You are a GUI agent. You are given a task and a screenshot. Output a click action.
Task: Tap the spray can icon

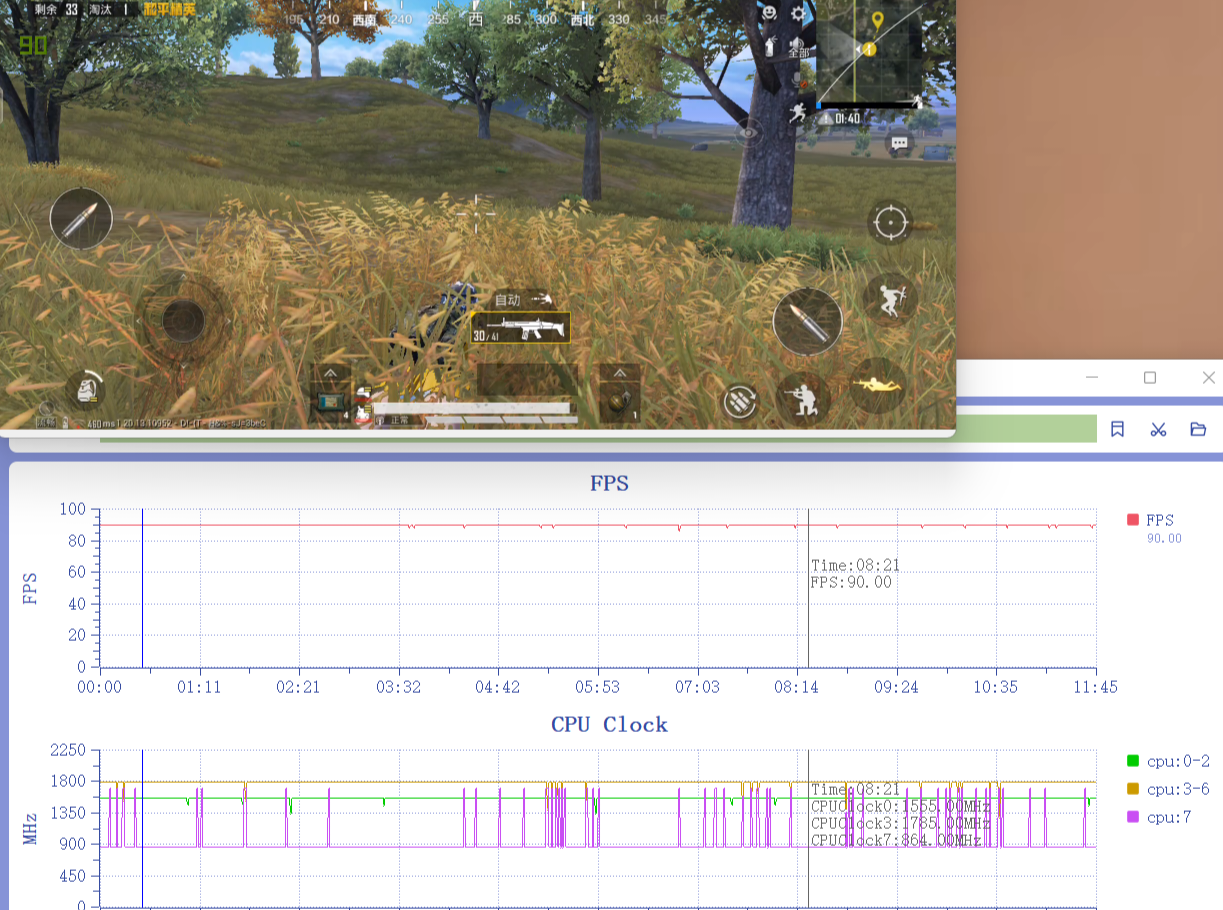click(769, 46)
